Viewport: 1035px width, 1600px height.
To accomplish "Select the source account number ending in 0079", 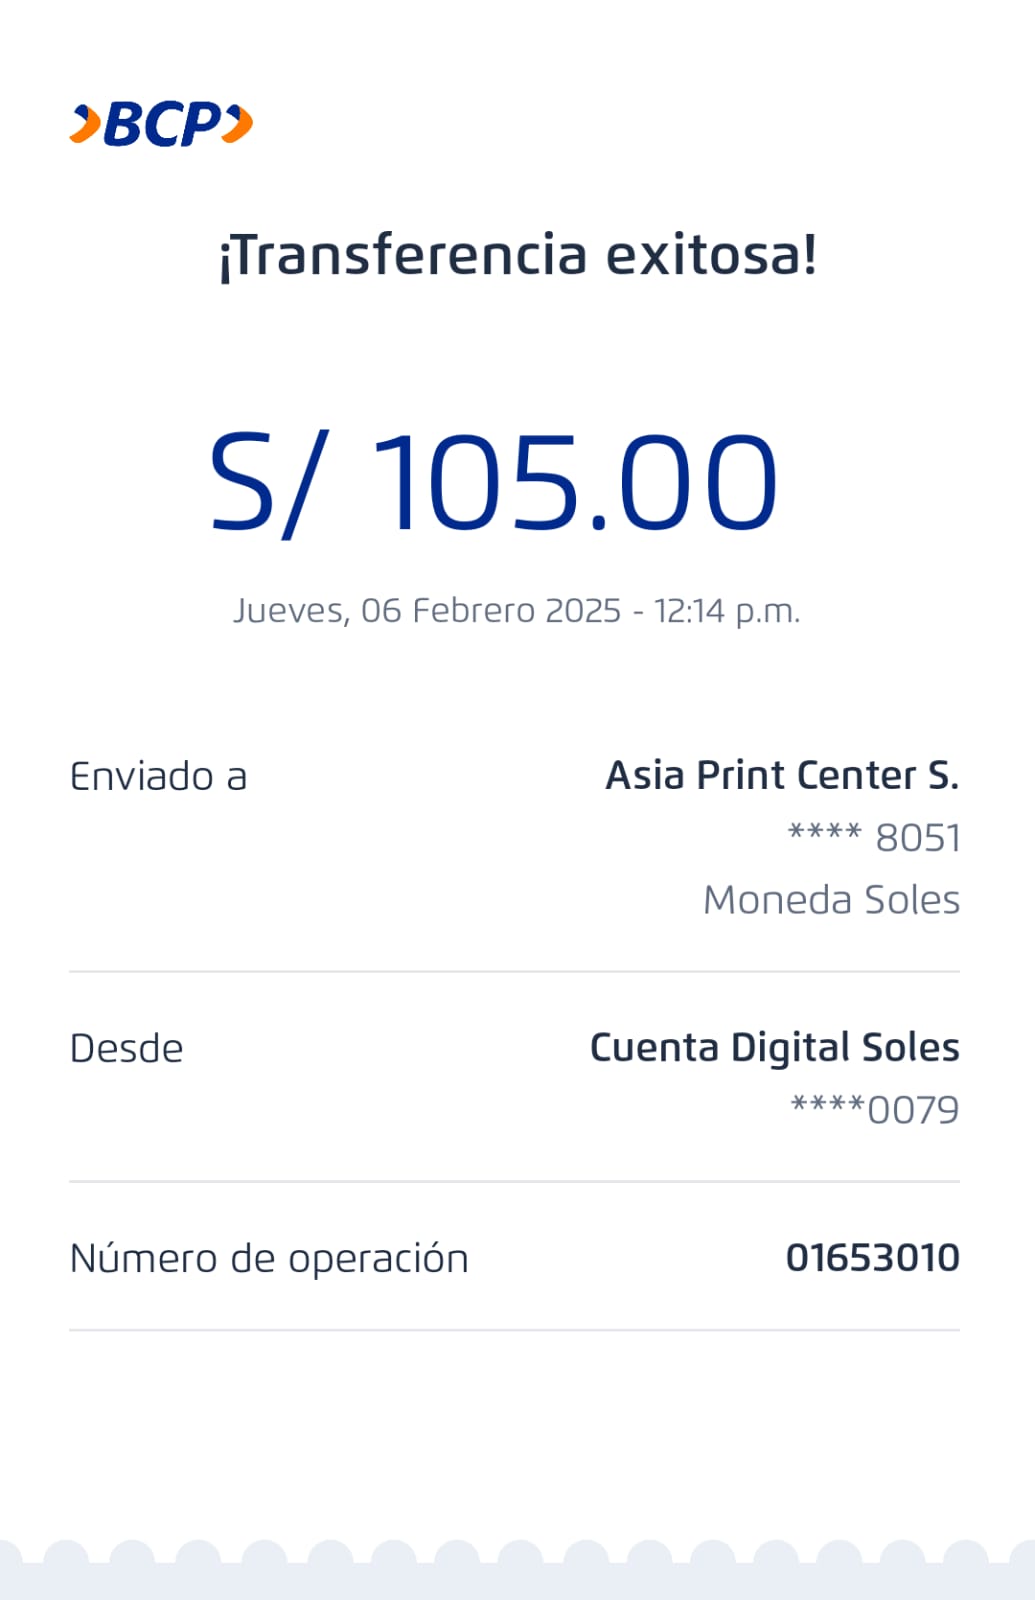I will coord(874,1109).
